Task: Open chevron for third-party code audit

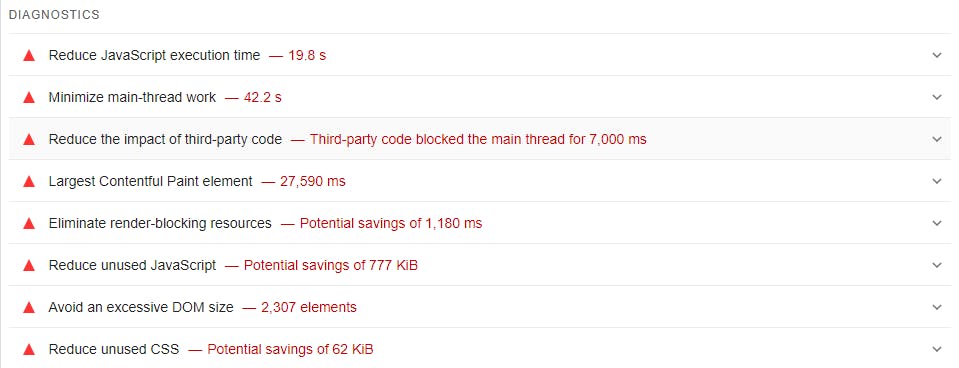Action: pyautogui.click(x=936, y=139)
